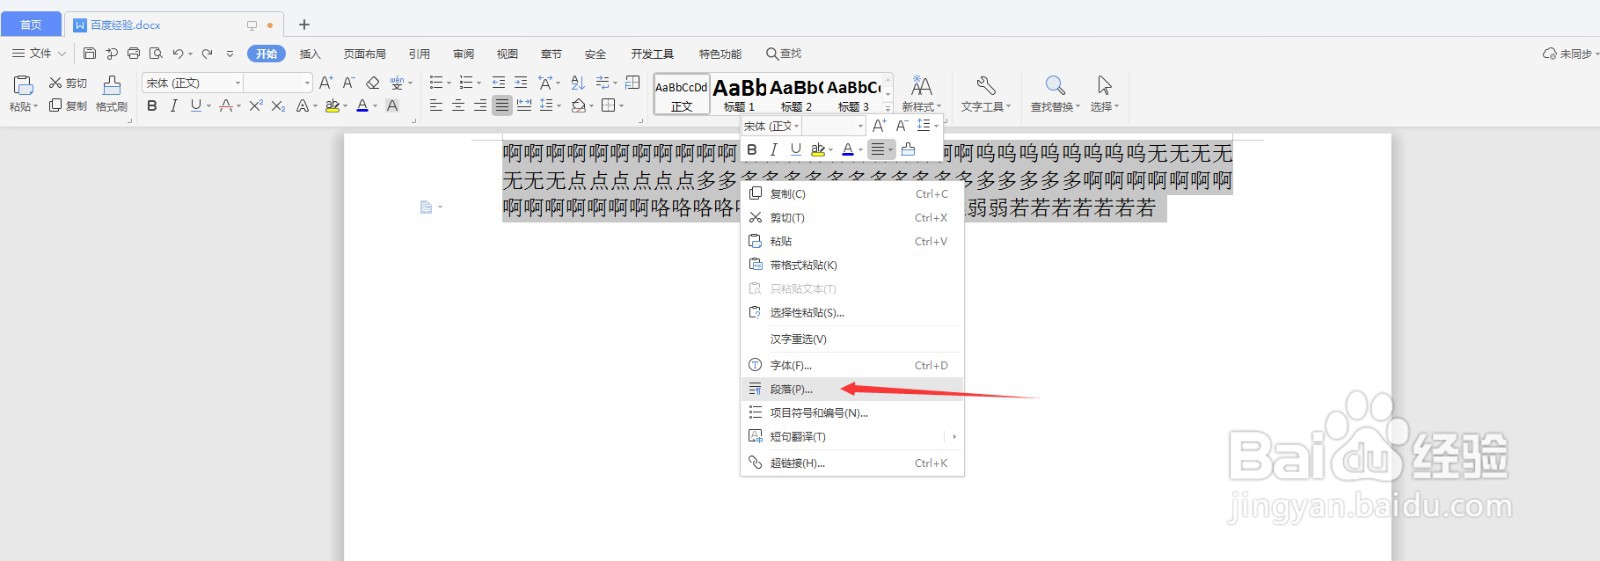
Task: Toggle Underline in the main ribbon
Action: (x=196, y=105)
